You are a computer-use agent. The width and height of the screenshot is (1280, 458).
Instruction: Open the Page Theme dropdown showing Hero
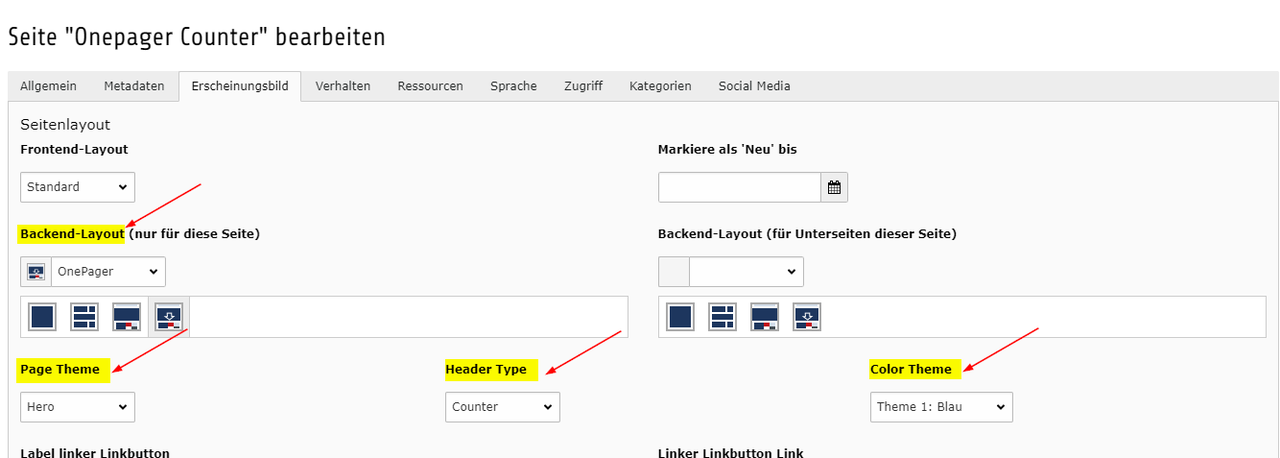point(77,407)
